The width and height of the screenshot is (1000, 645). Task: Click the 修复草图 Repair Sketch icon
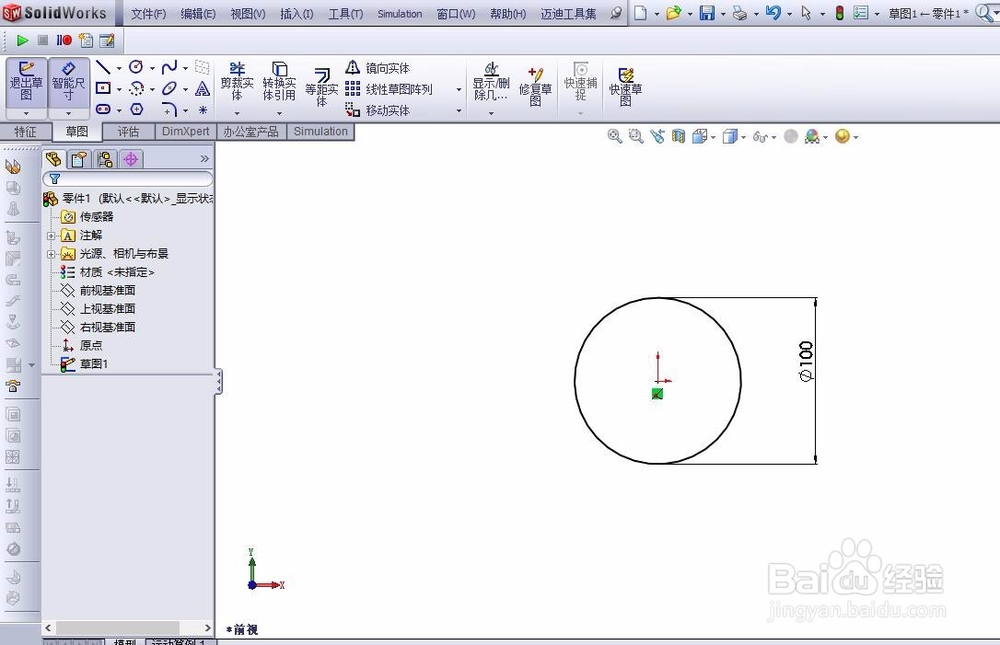536,82
